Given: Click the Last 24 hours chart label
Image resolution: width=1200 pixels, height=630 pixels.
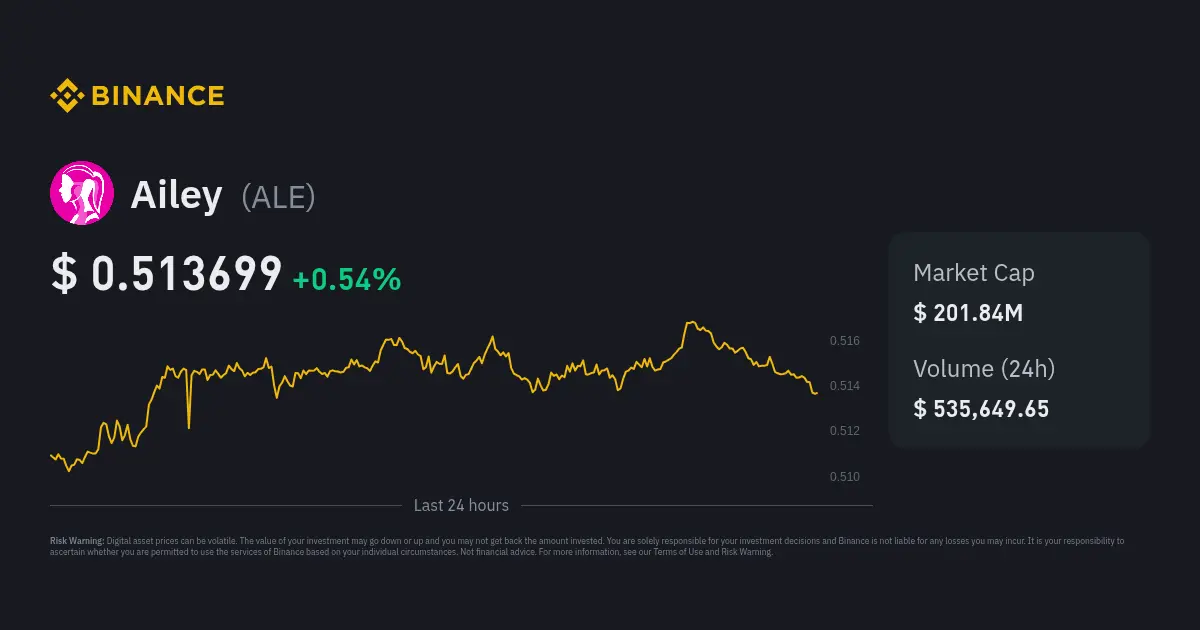Looking at the screenshot, I should 461,505.
